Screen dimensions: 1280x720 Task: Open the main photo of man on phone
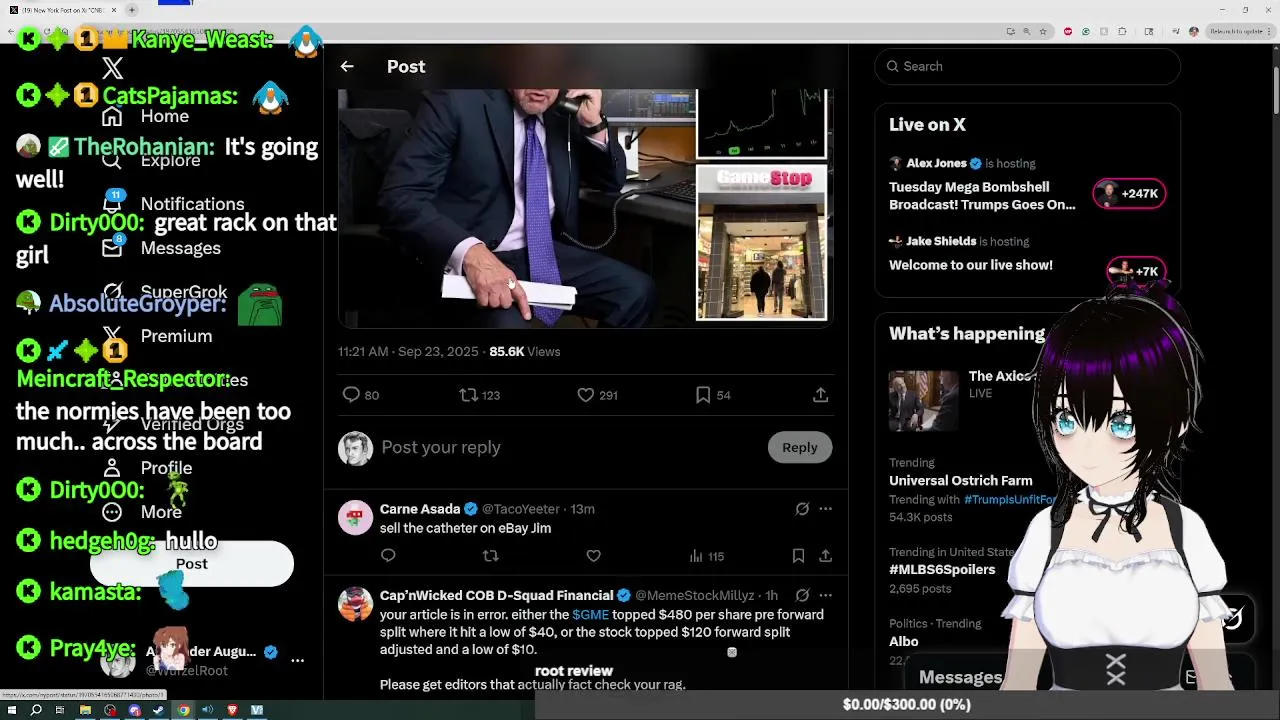pyautogui.click(x=516, y=208)
